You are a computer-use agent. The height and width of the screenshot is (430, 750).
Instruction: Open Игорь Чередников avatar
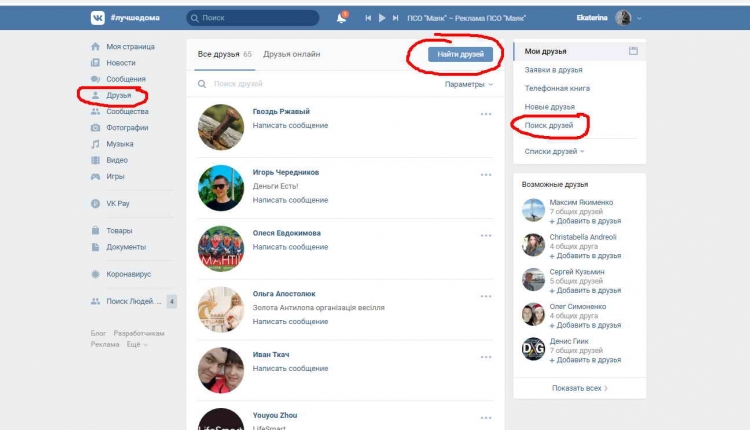221,188
